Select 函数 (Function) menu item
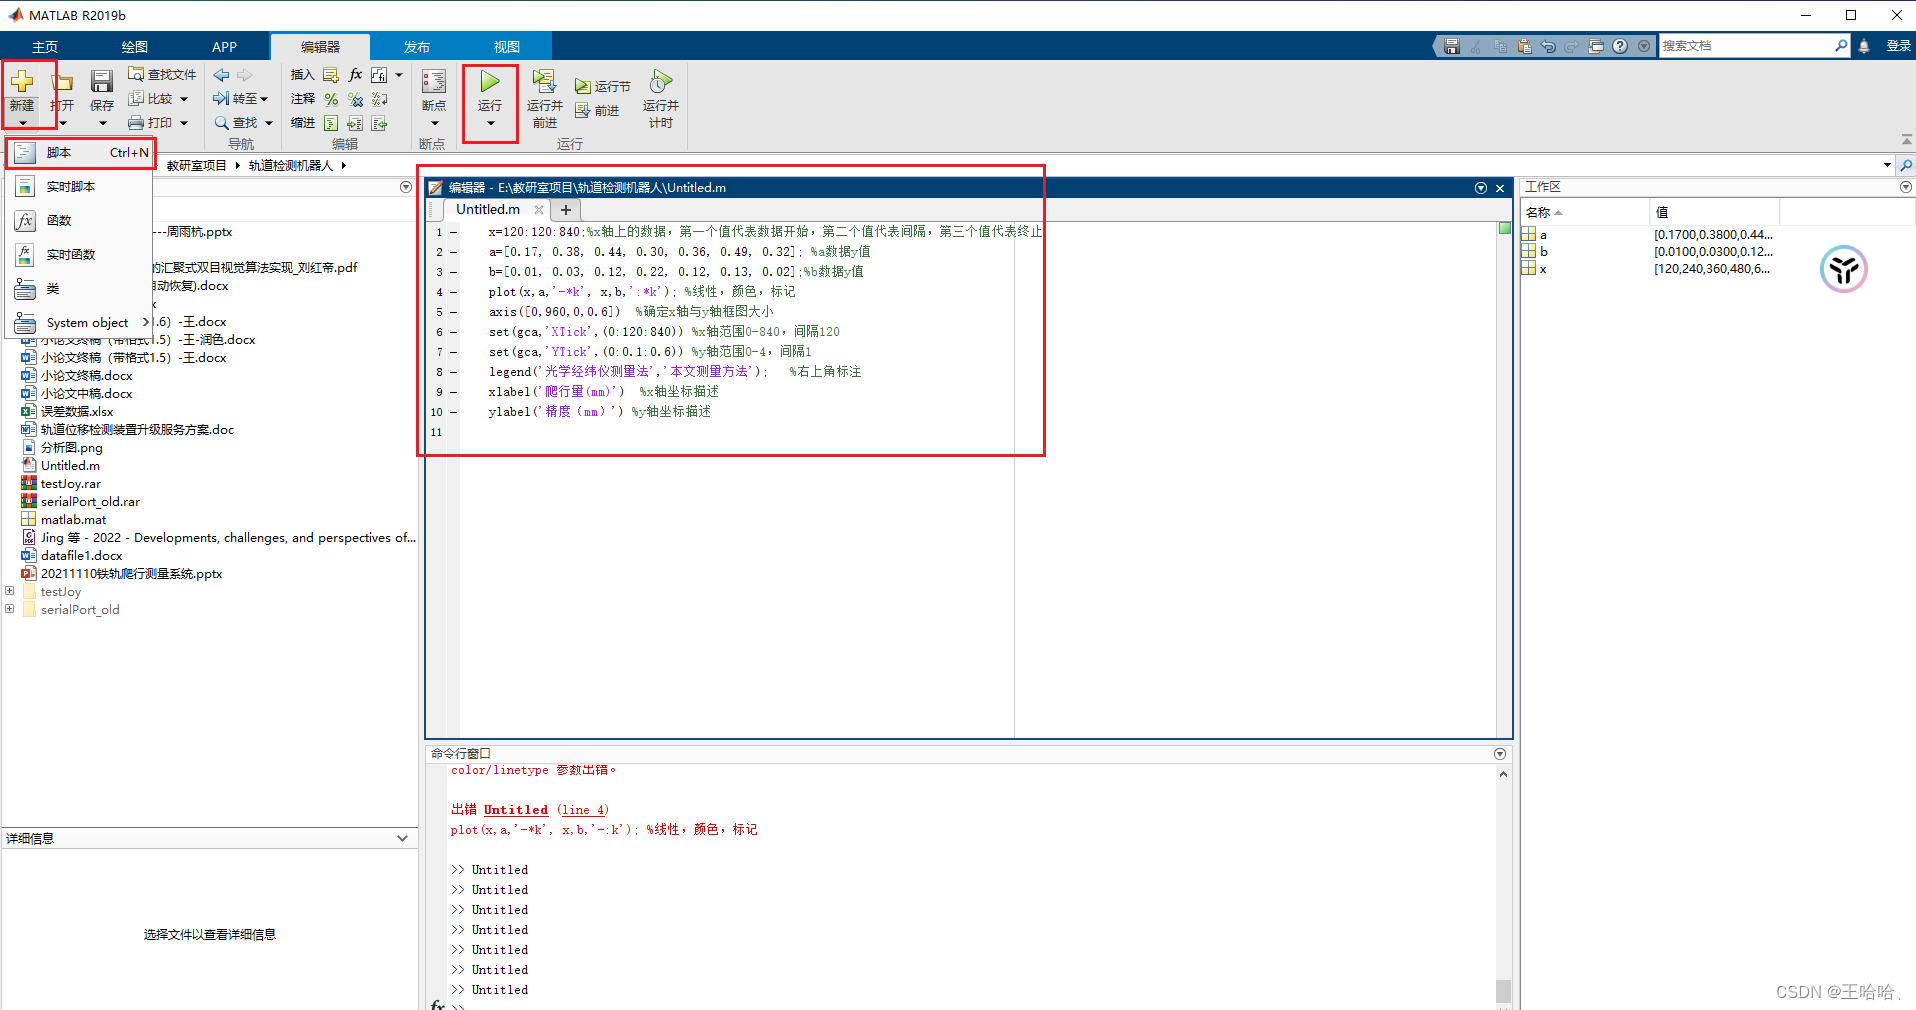The height and width of the screenshot is (1010, 1916). point(80,221)
